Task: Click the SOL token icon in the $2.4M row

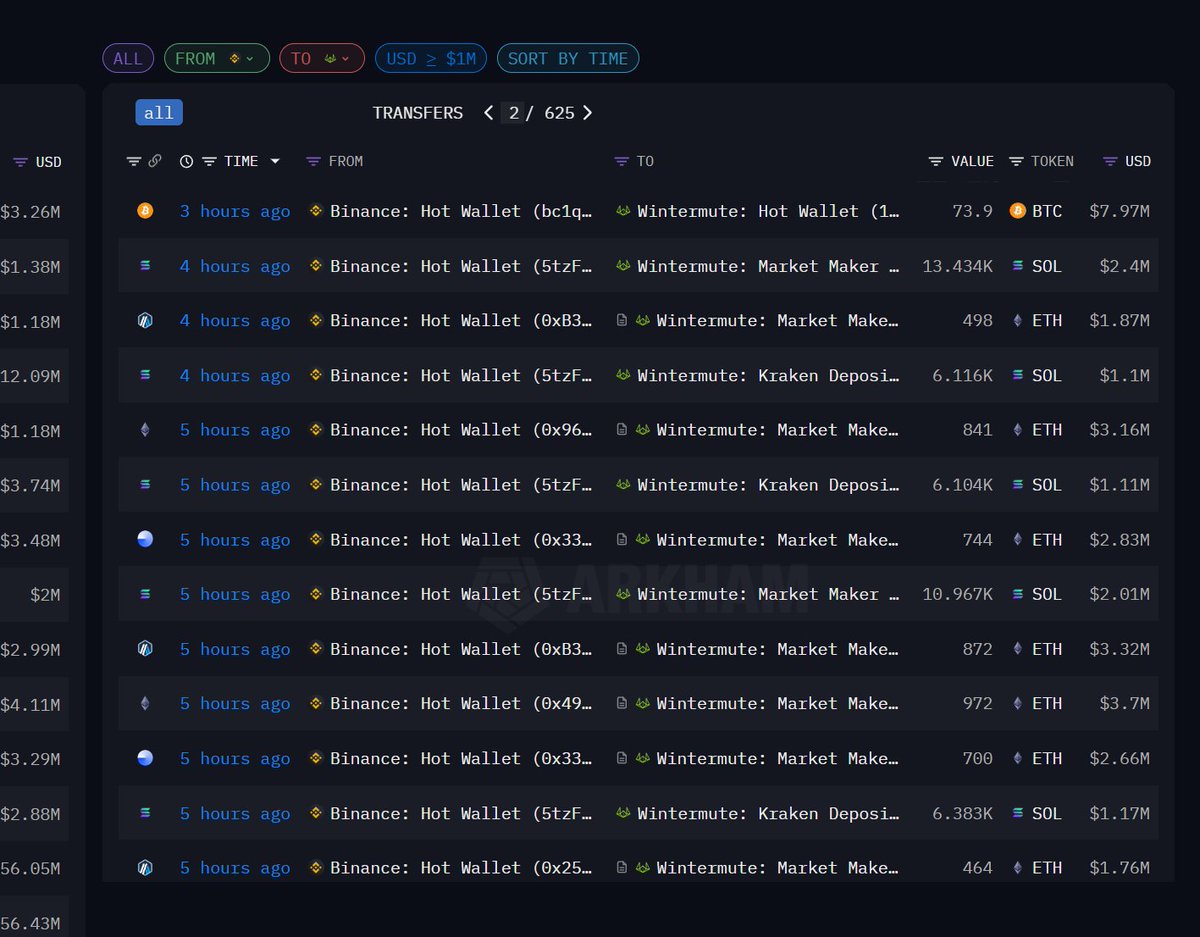Action: pos(1018,266)
